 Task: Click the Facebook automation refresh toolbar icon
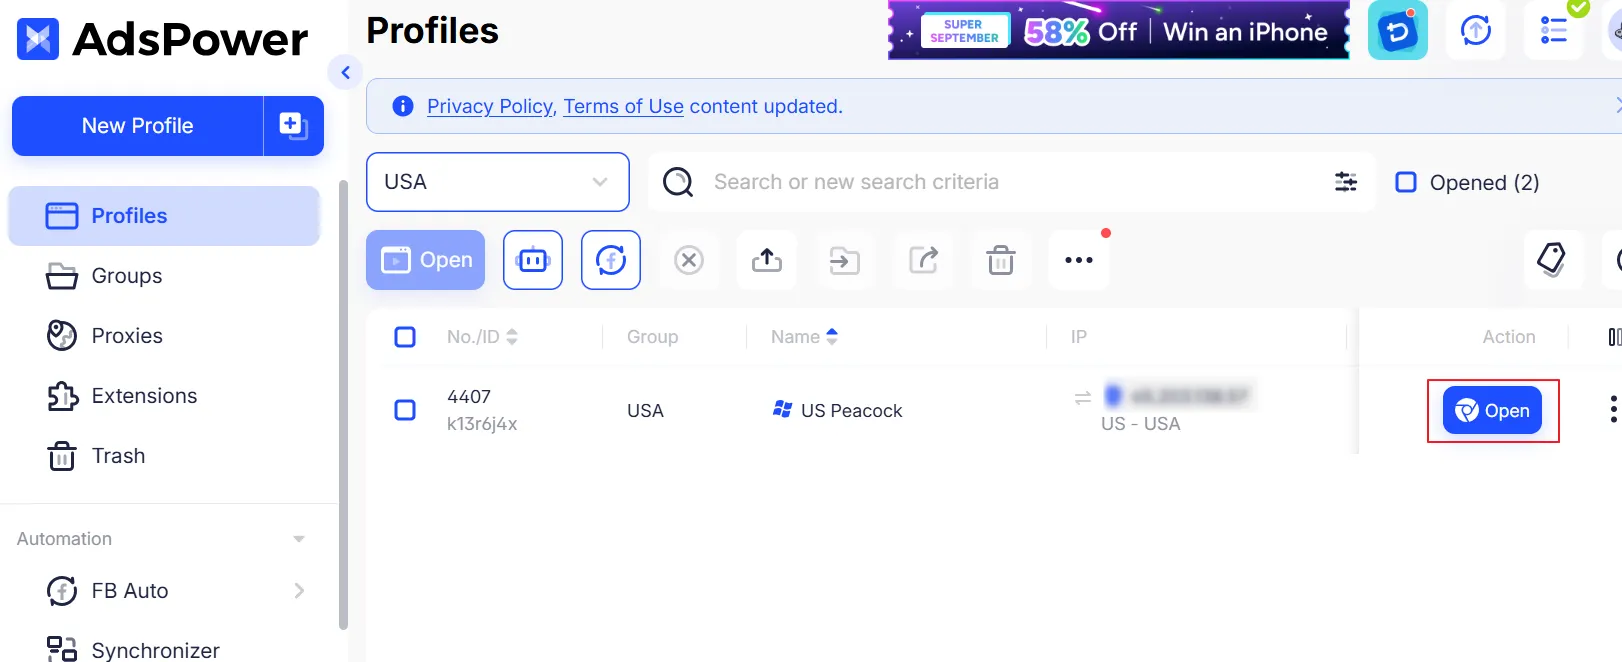611,260
